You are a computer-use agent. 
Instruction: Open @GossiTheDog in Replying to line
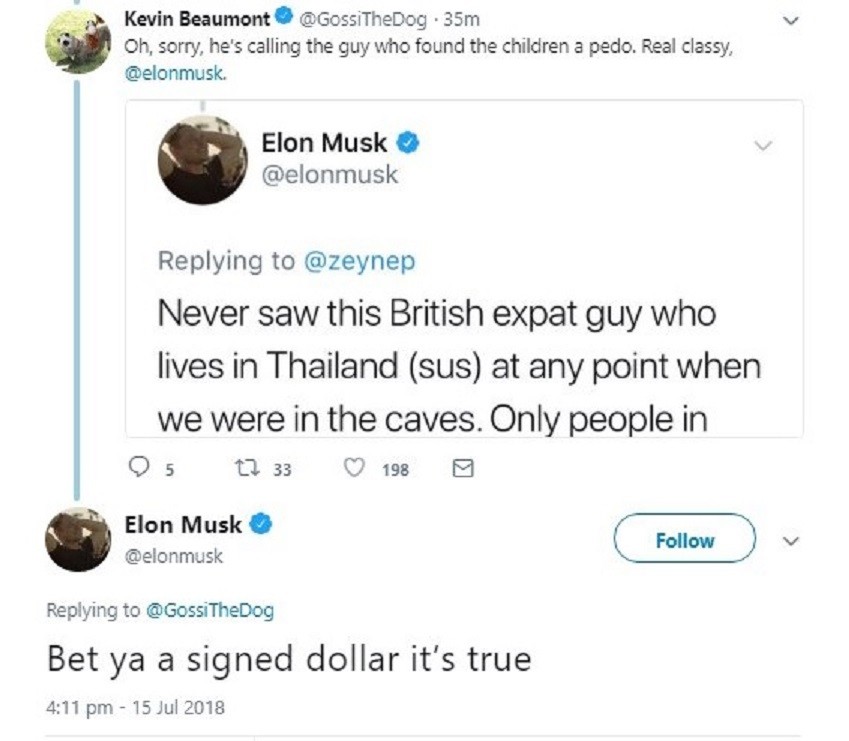coord(210,610)
